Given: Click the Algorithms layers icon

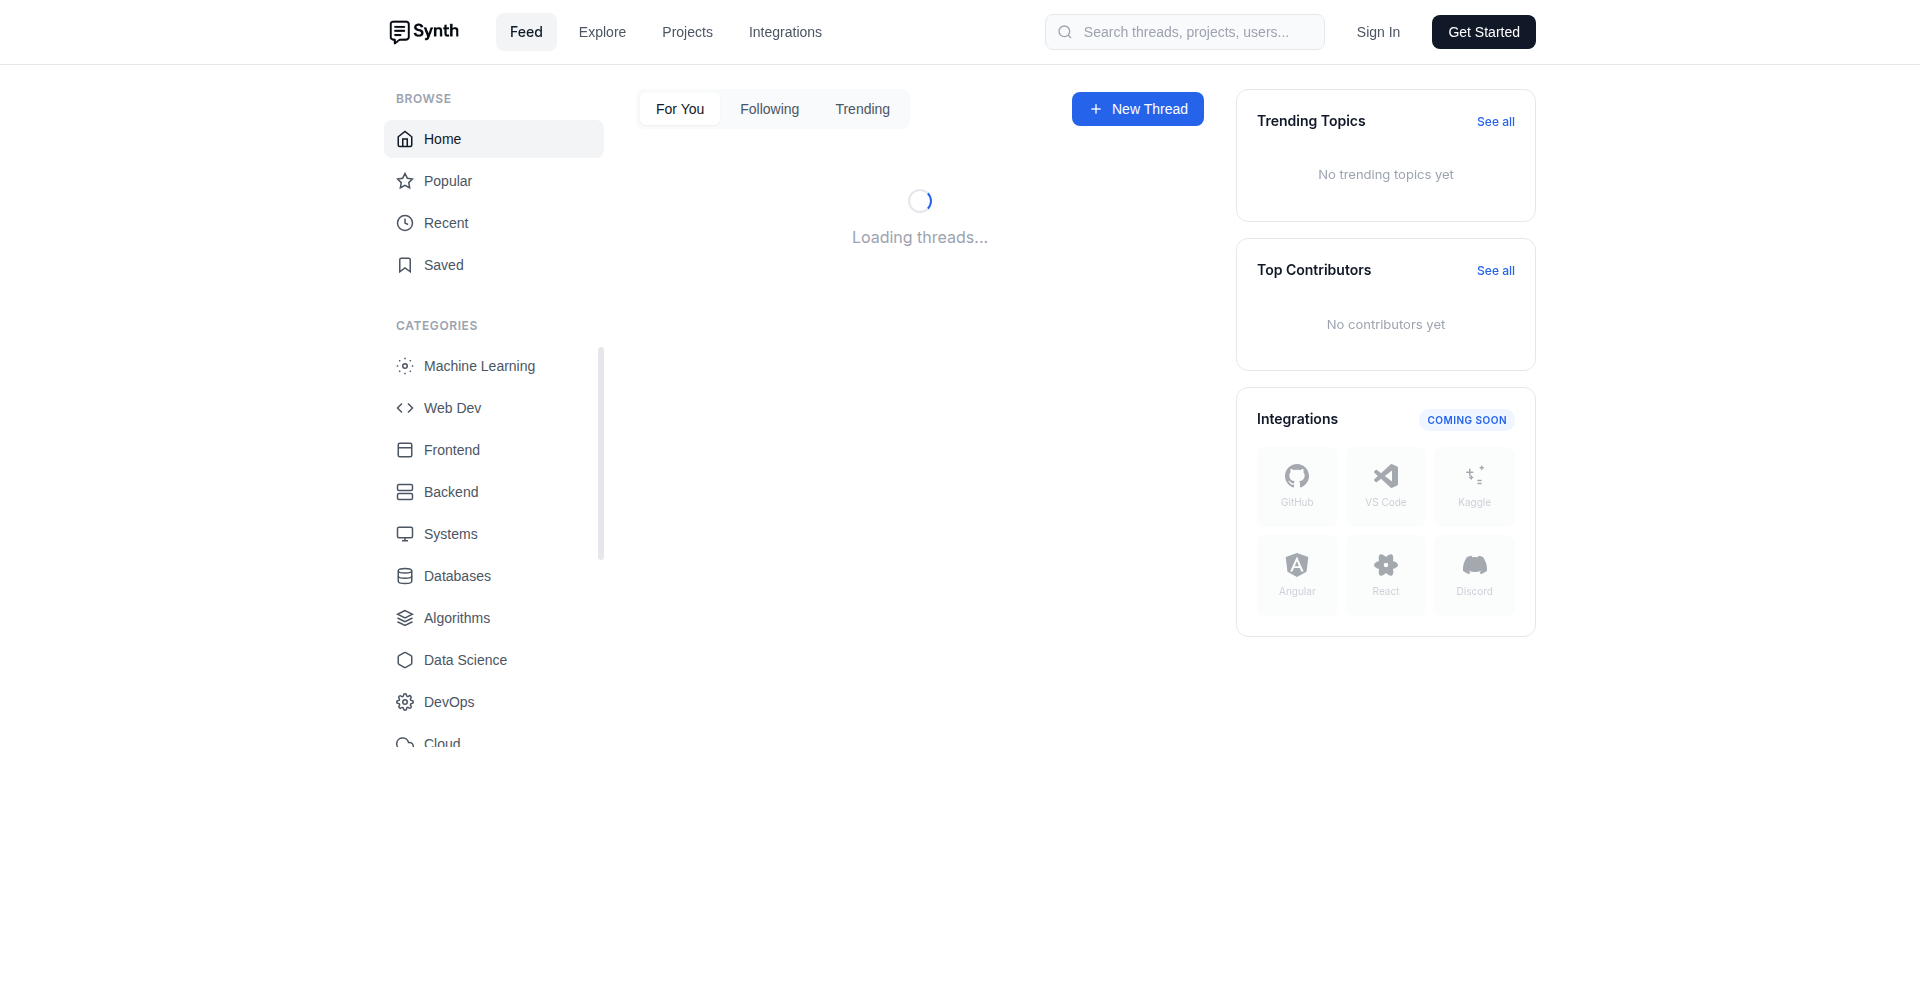Looking at the screenshot, I should pyautogui.click(x=405, y=618).
